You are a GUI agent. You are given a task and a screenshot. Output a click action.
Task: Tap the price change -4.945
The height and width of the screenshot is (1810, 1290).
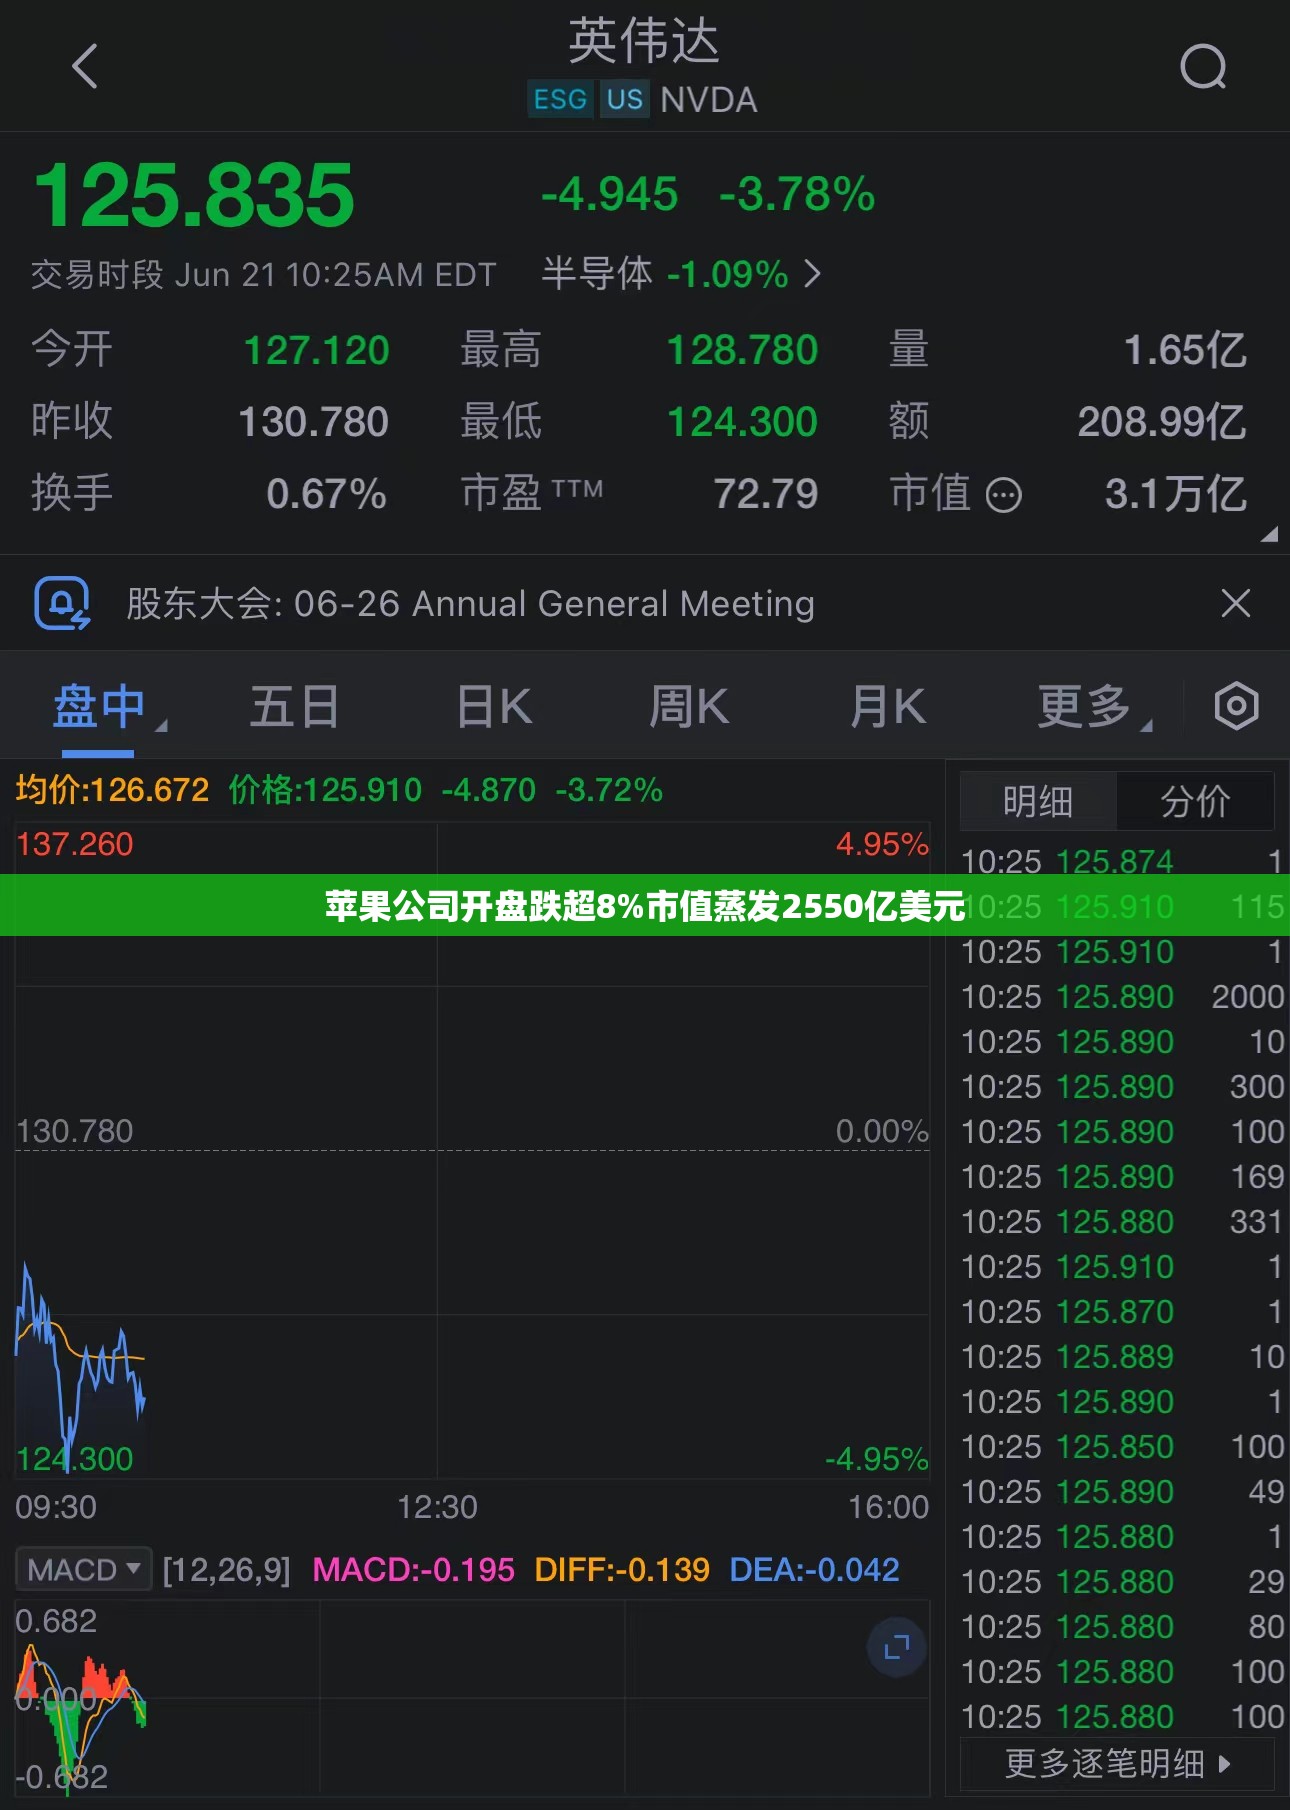[609, 194]
